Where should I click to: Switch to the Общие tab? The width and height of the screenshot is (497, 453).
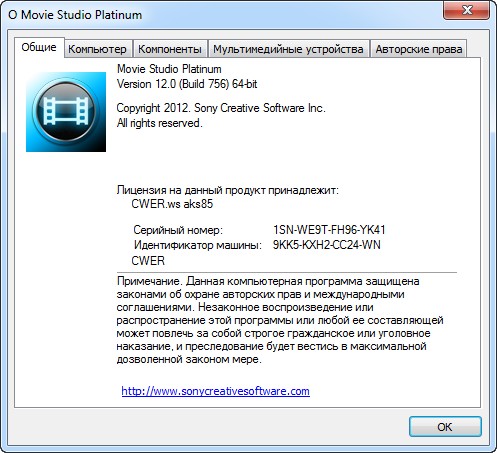[x=39, y=47]
